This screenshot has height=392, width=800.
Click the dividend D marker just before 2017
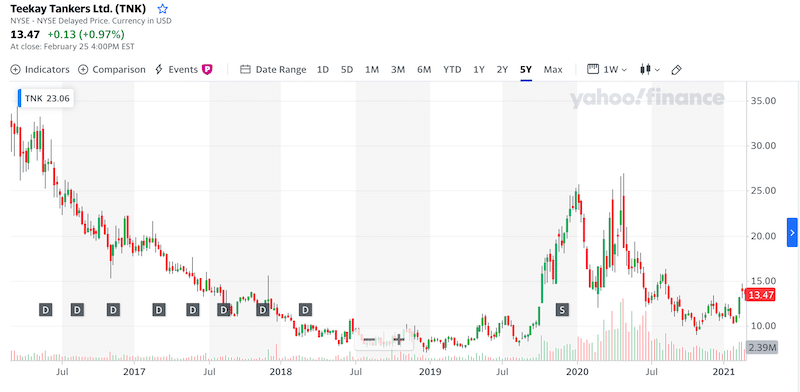click(x=113, y=309)
